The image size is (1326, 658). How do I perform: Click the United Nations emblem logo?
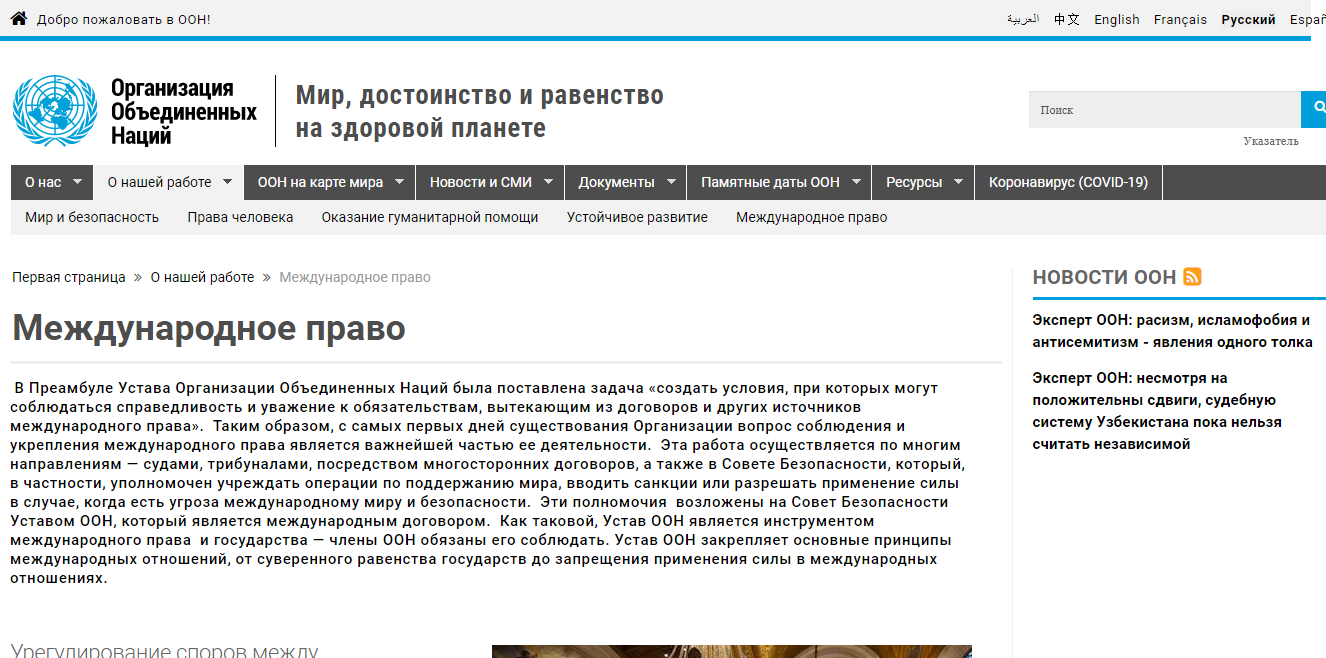coord(53,111)
